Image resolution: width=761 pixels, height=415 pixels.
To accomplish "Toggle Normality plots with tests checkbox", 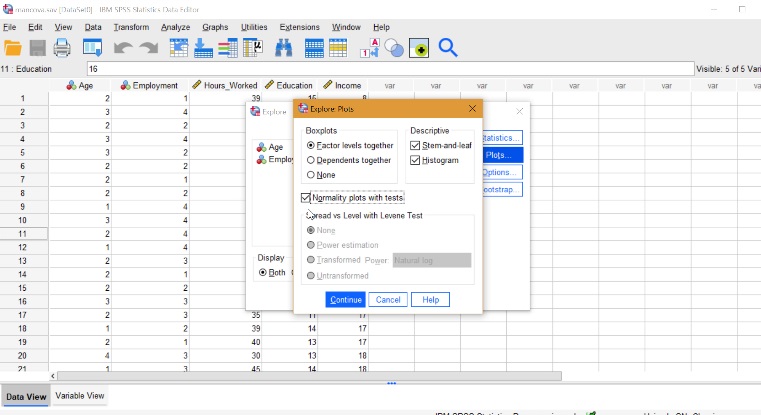I will coord(305,198).
